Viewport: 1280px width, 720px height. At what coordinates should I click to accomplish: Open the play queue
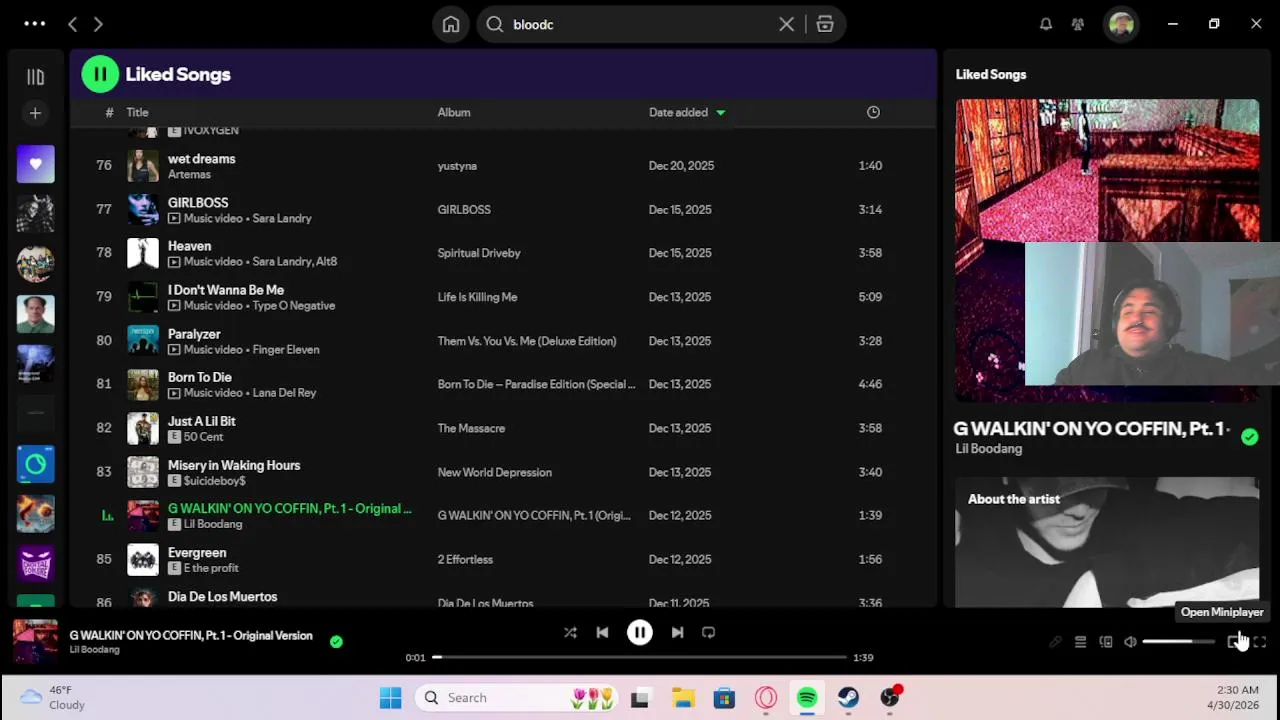[1080, 642]
